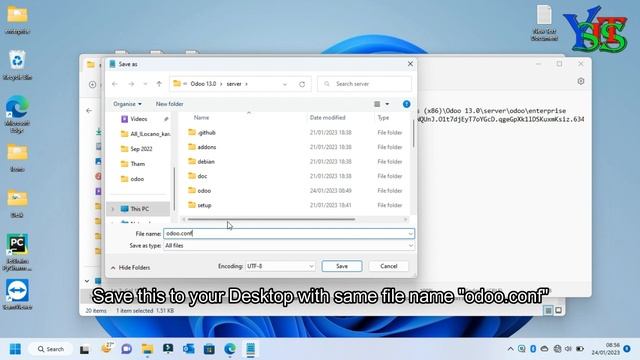
Task: Click the TeamViewer desktop icon
Action: pyautogui.click(x=17, y=294)
